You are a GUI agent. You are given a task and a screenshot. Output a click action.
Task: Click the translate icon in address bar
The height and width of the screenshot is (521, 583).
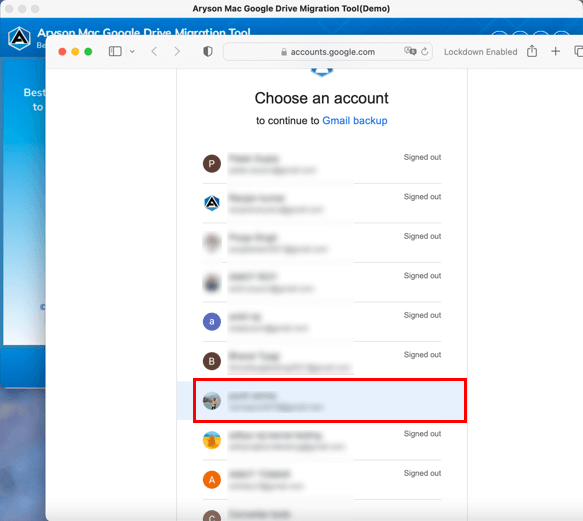410,51
